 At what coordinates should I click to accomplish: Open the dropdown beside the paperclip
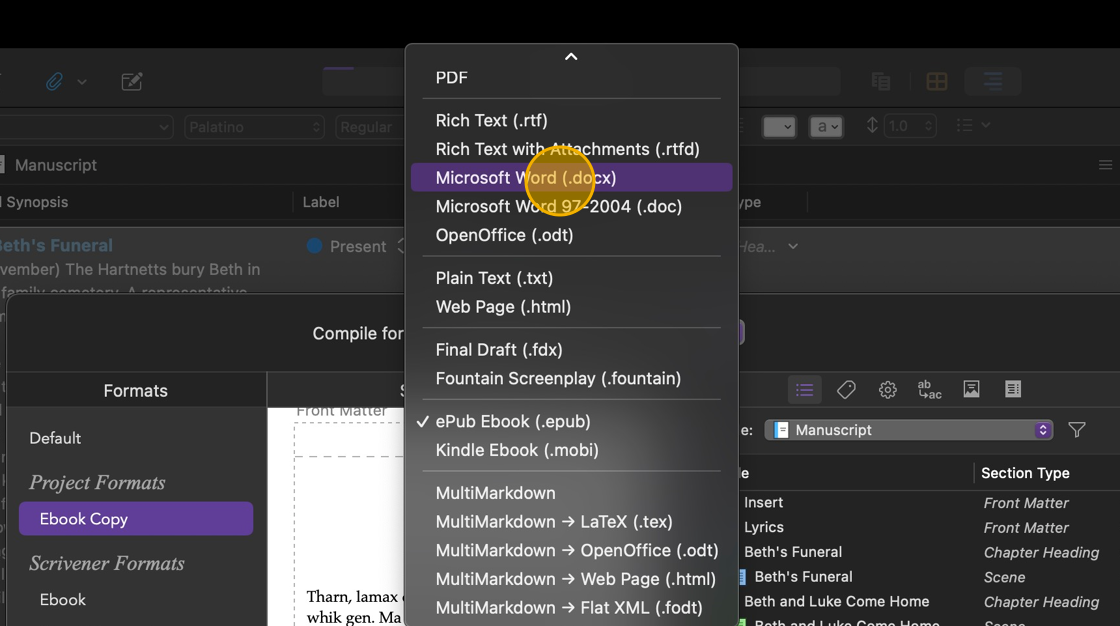(82, 82)
